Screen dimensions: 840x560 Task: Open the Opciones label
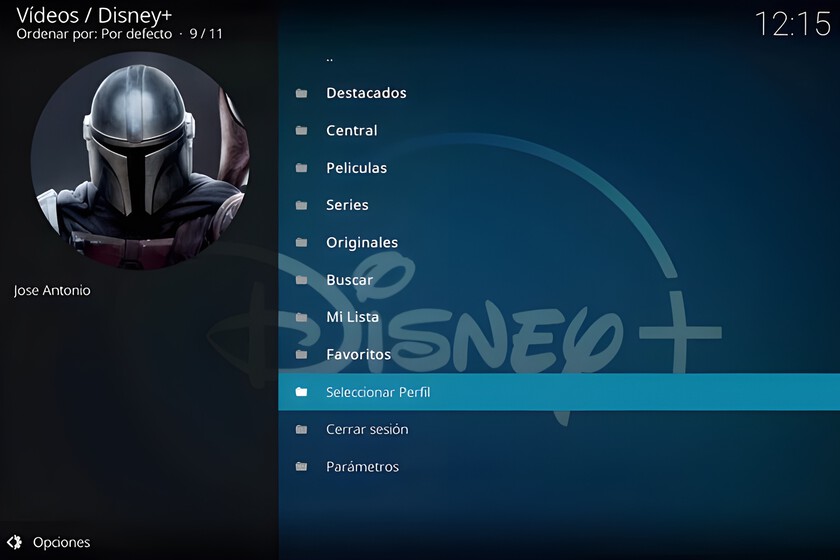62,542
